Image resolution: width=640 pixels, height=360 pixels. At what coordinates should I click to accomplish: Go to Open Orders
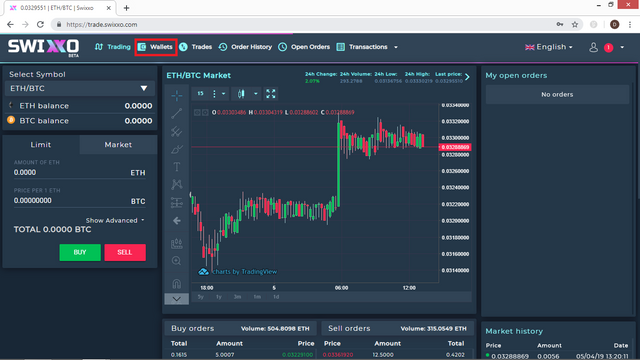304,47
